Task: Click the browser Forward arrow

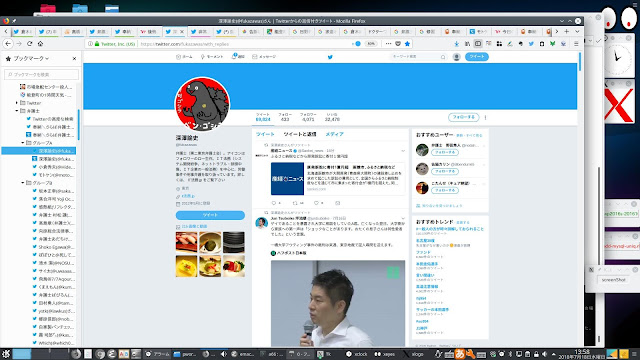Action: [x=19, y=44]
